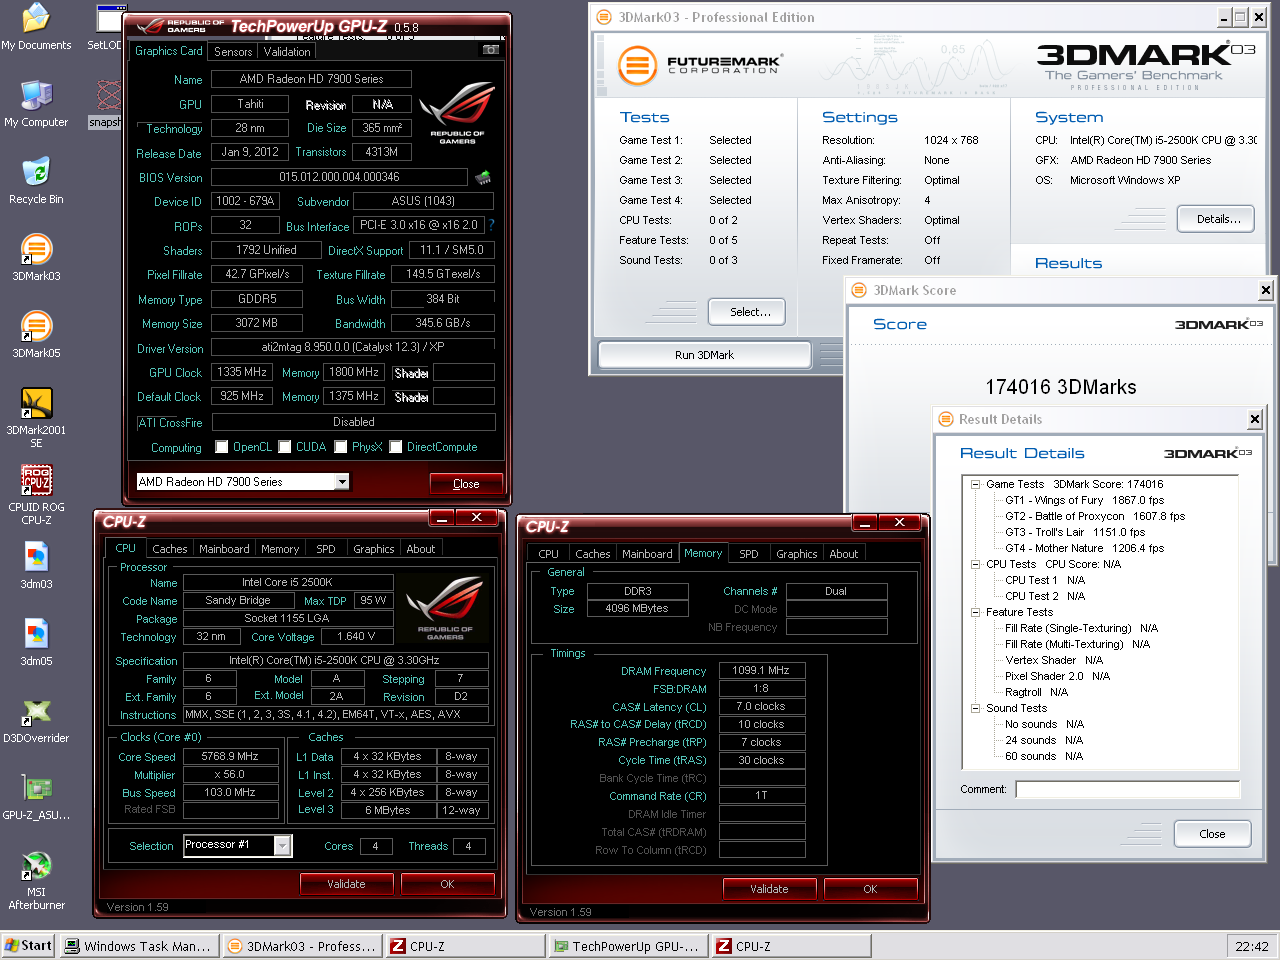
Task: Collapse the Feature Tests tree node
Action: [975, 612]
